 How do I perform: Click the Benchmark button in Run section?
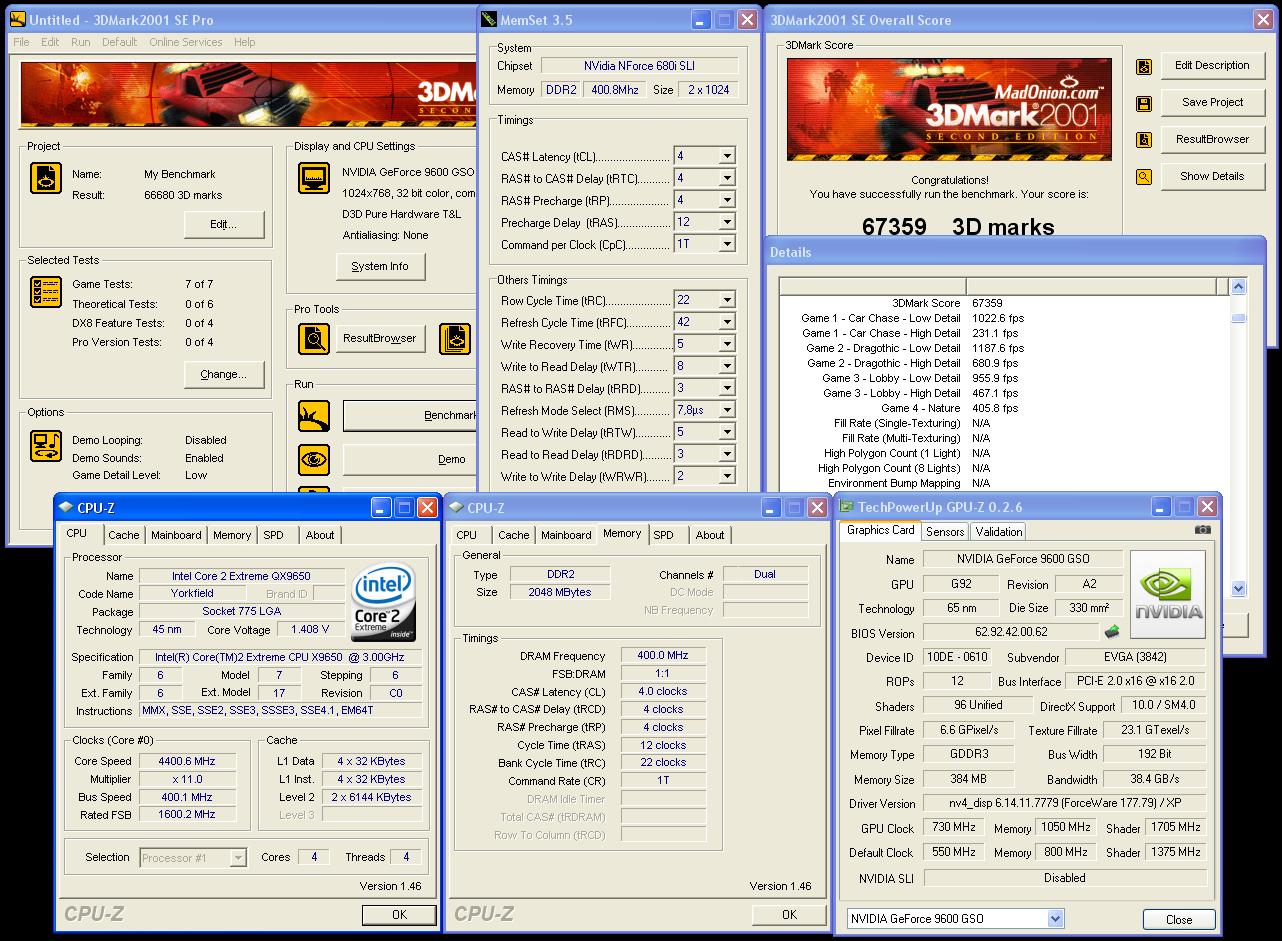point(410,415)
